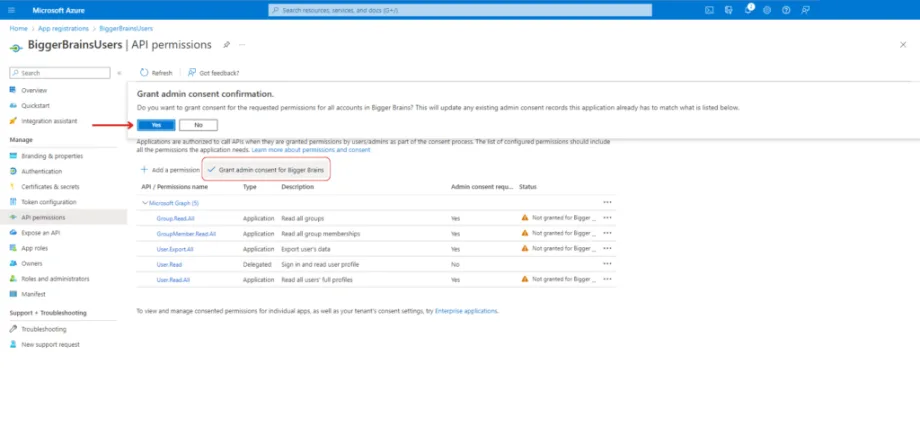Image resolution: width=920 pixels, height=444 pixels.
Task: Click Add a permission
Action: pyautogui.click(x=170, y=170)
